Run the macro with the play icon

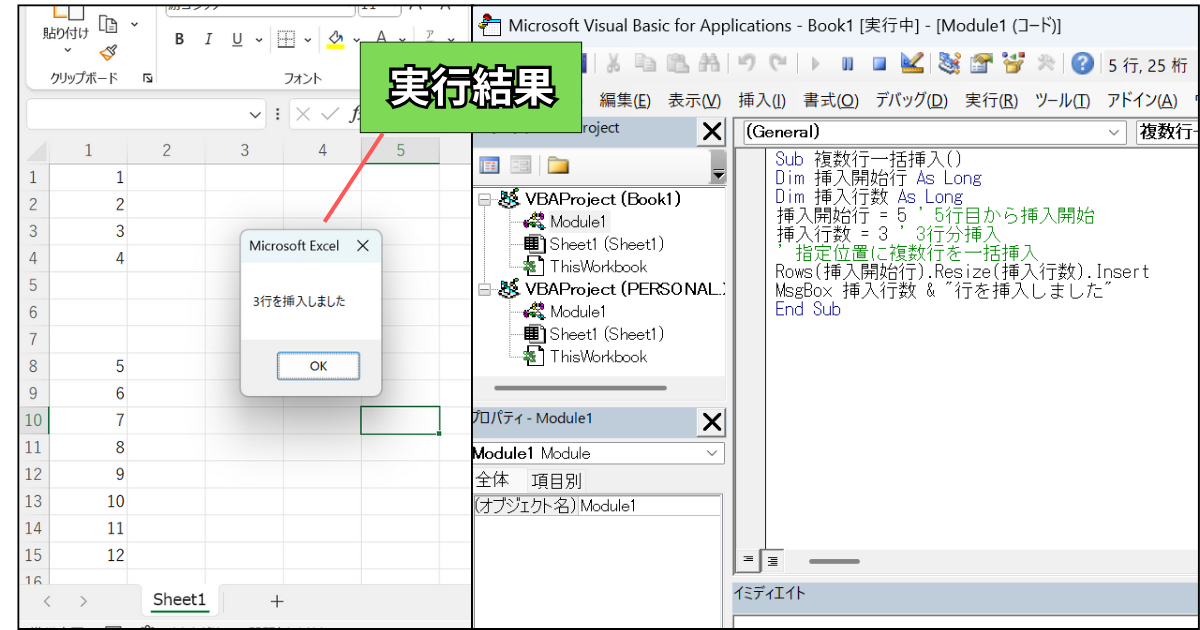pos(816,64)
